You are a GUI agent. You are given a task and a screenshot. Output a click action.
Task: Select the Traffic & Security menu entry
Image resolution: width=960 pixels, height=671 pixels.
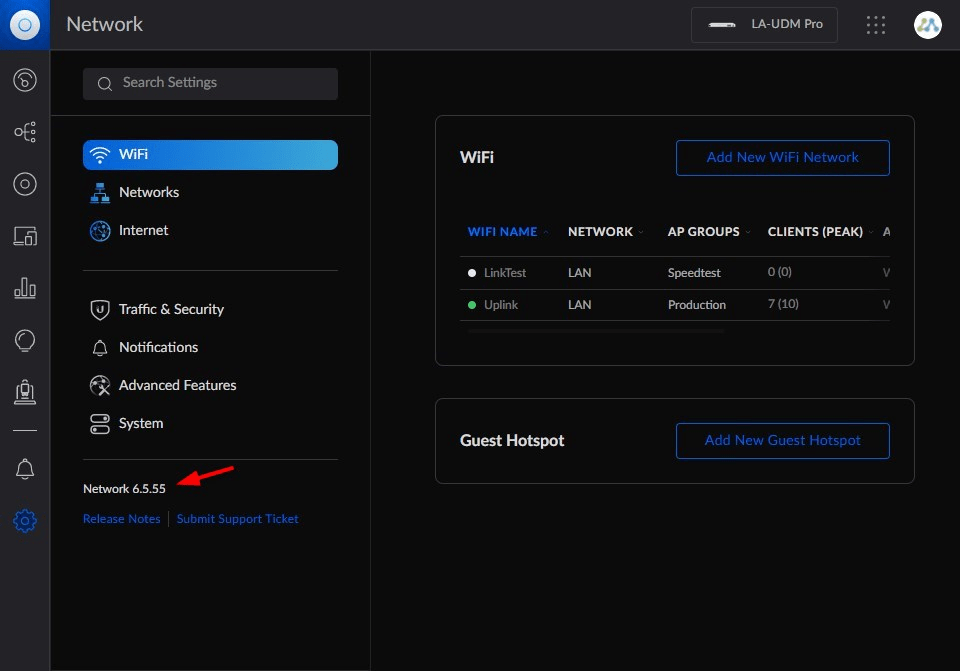[x=171, y=309]
